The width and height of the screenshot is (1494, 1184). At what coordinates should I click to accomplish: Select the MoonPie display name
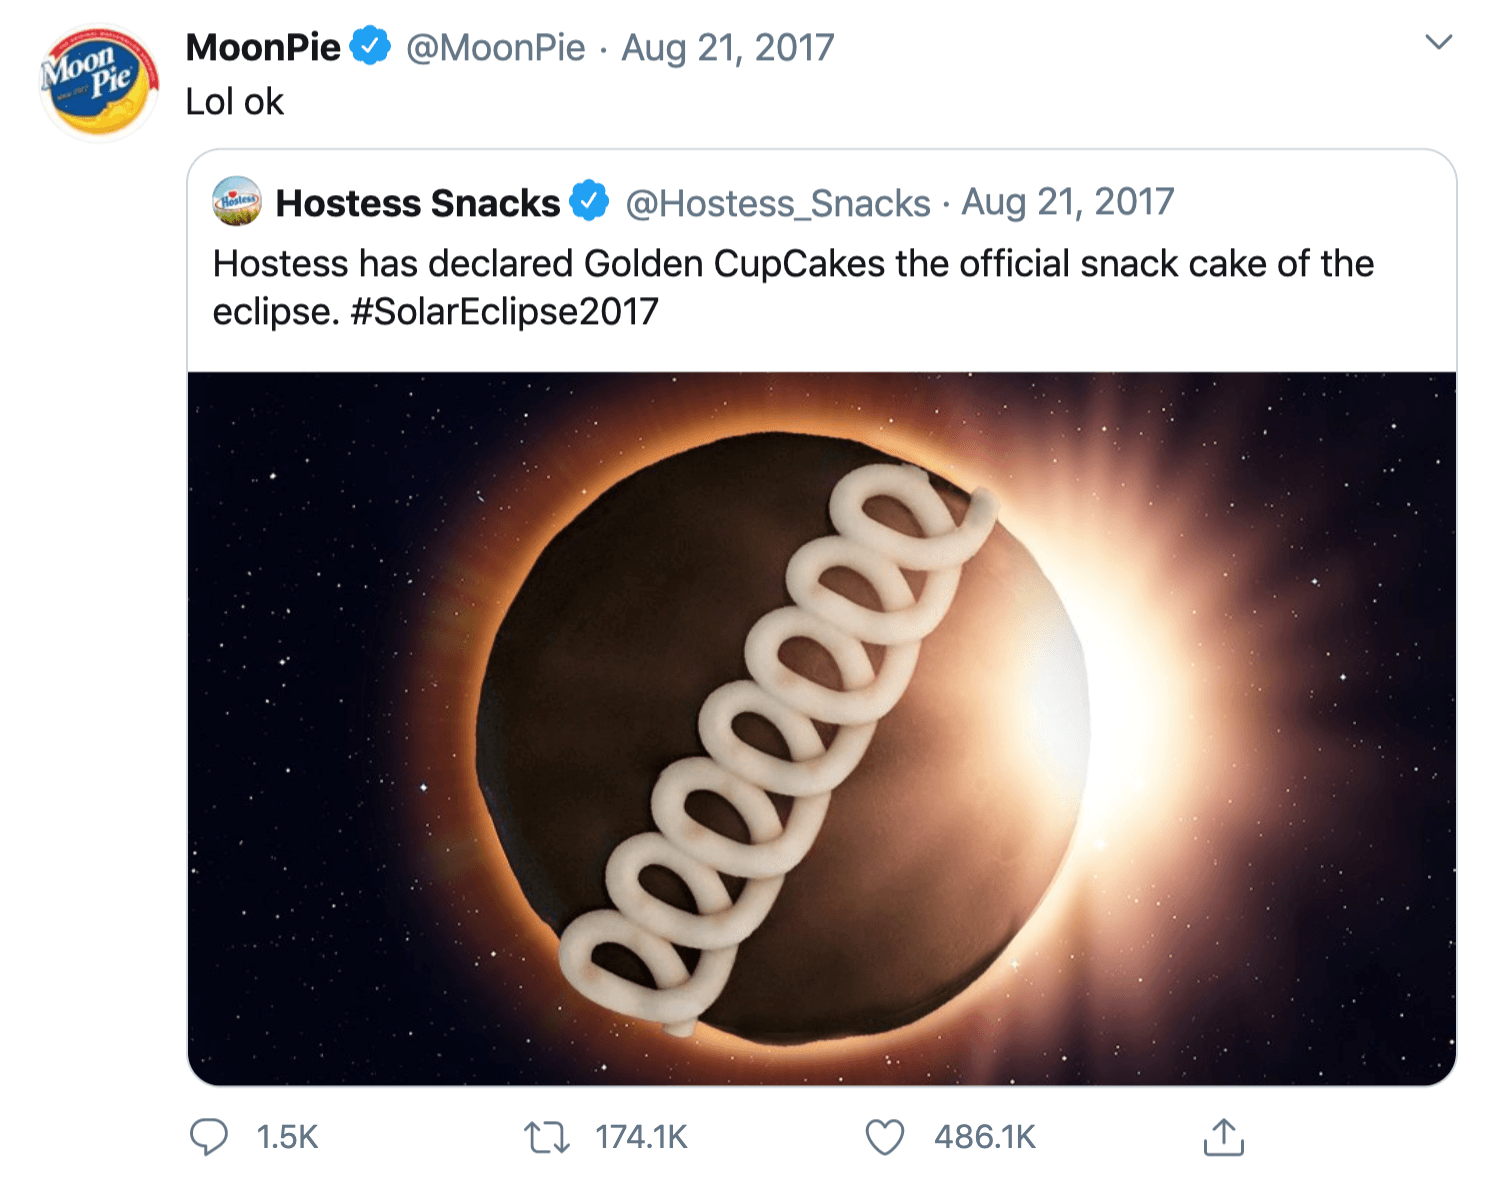[x=263, y=46]
